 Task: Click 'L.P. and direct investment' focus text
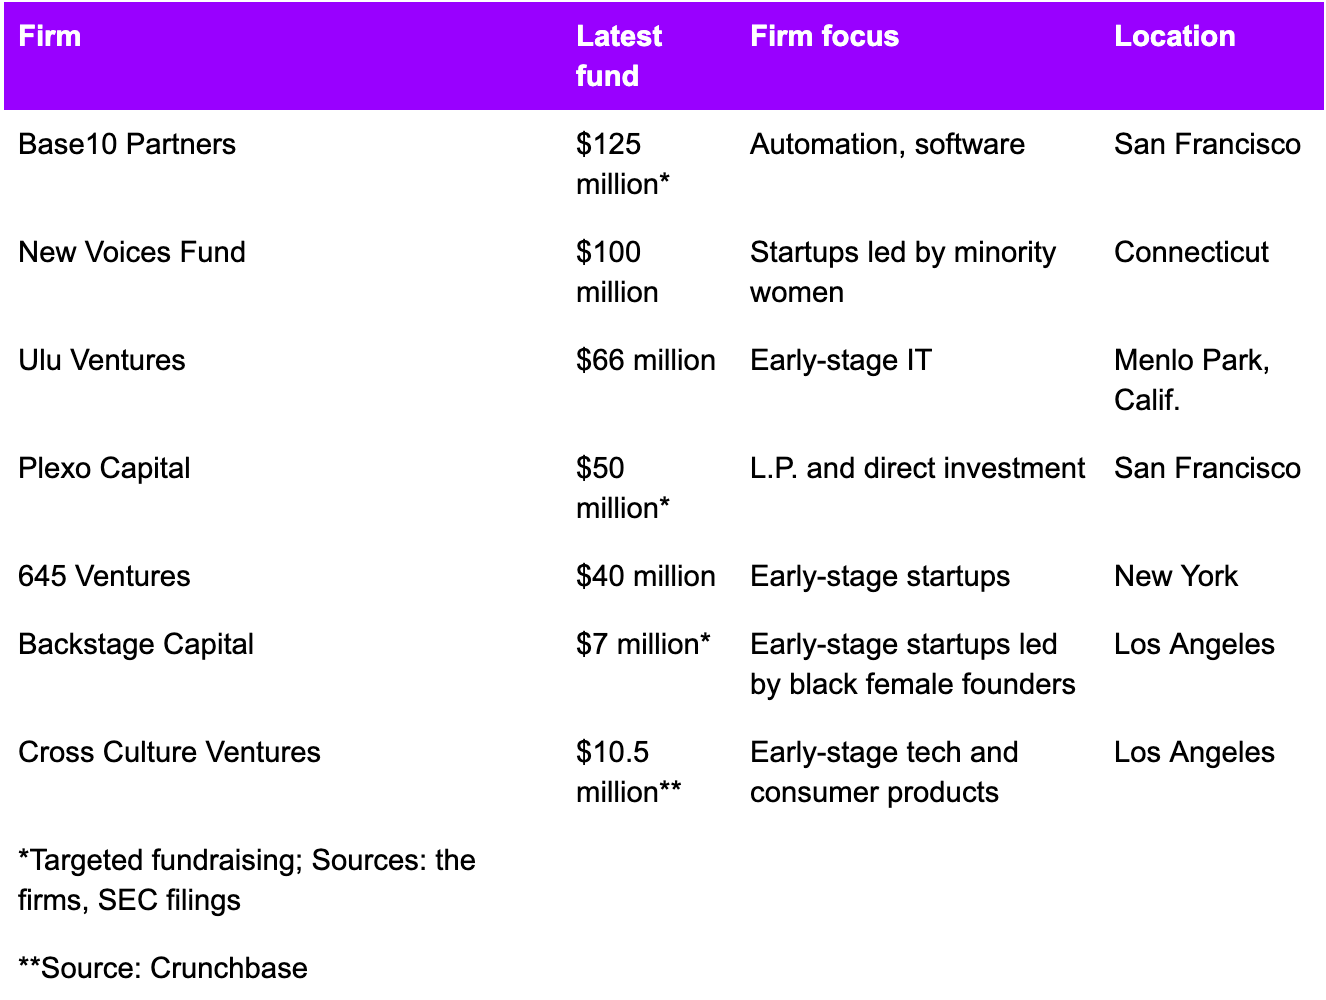pyautogui.click(x=918, y=468)
